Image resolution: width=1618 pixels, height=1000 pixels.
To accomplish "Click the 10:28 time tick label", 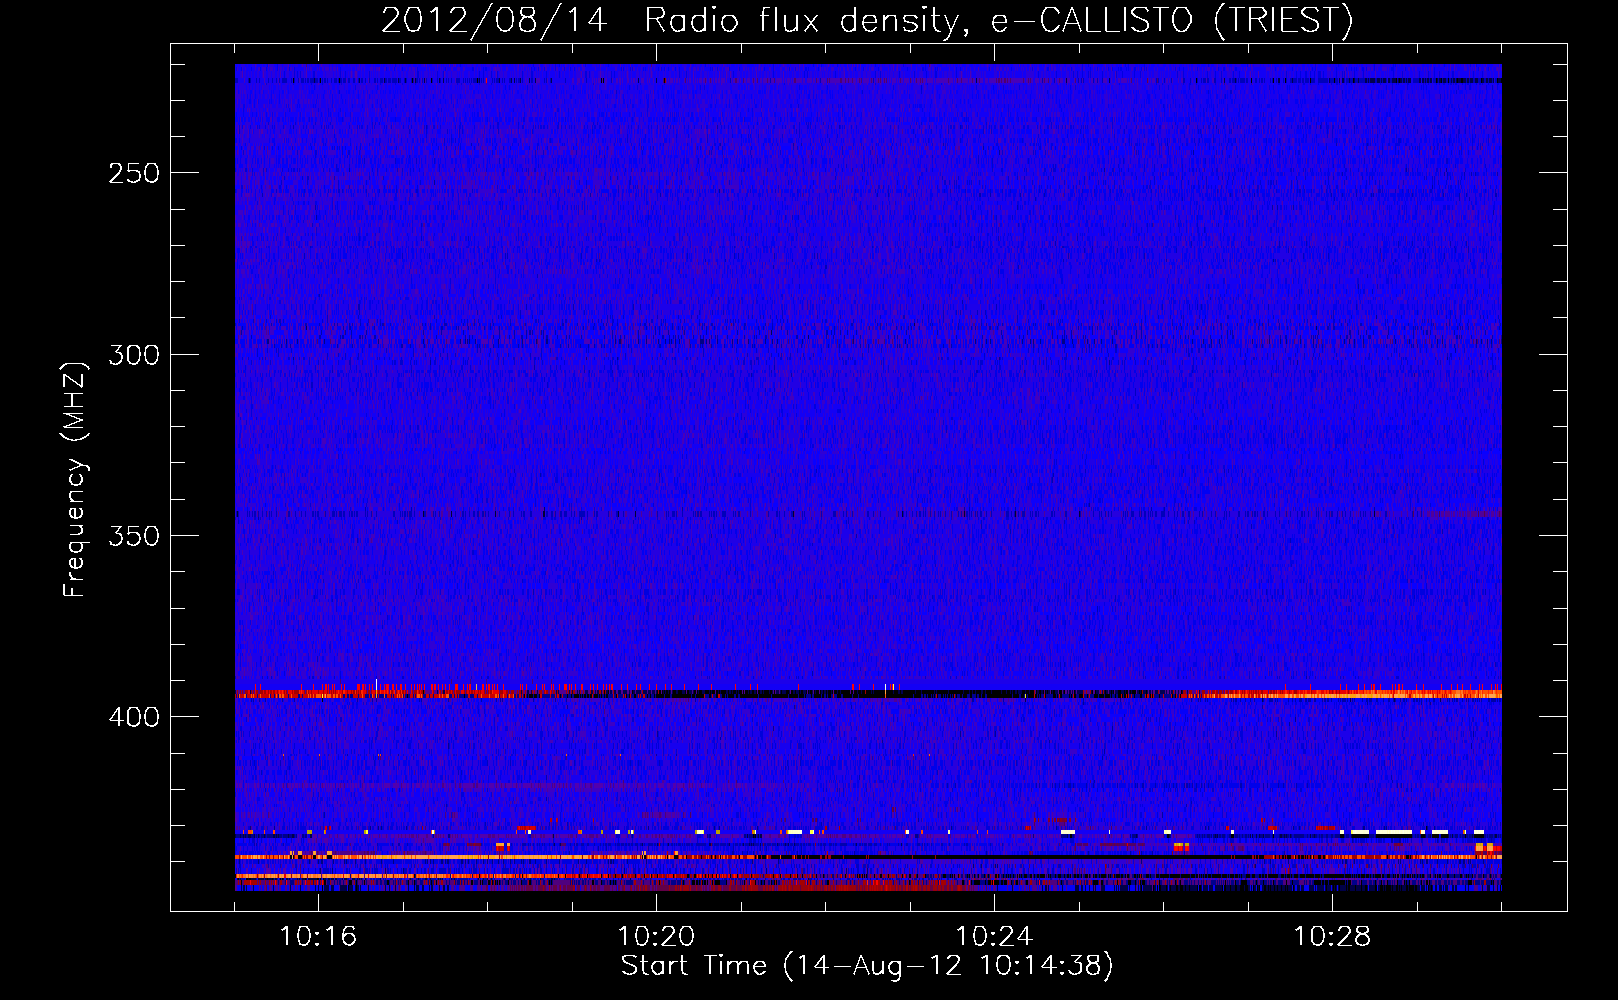I will pos(1332,936).
